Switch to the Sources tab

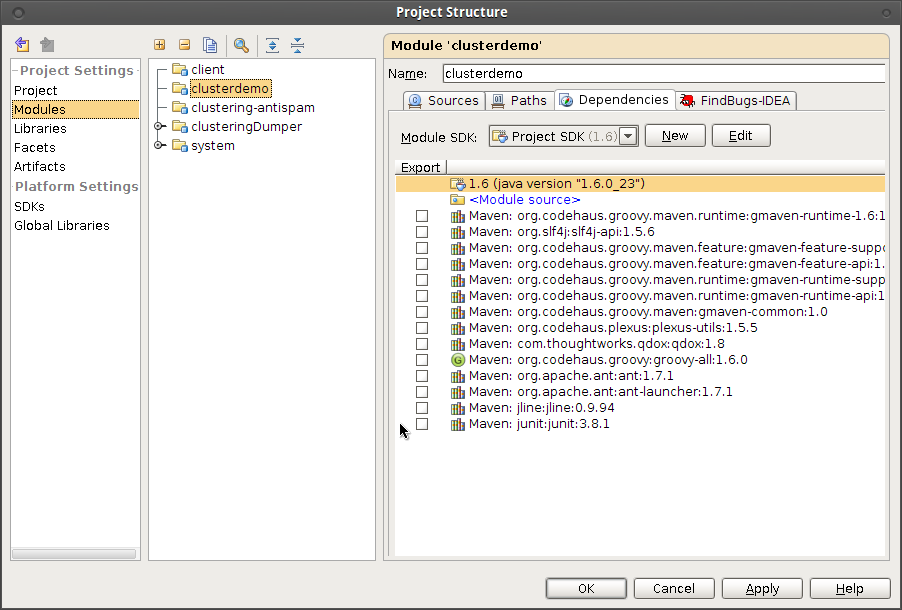(x=444, y=100)
